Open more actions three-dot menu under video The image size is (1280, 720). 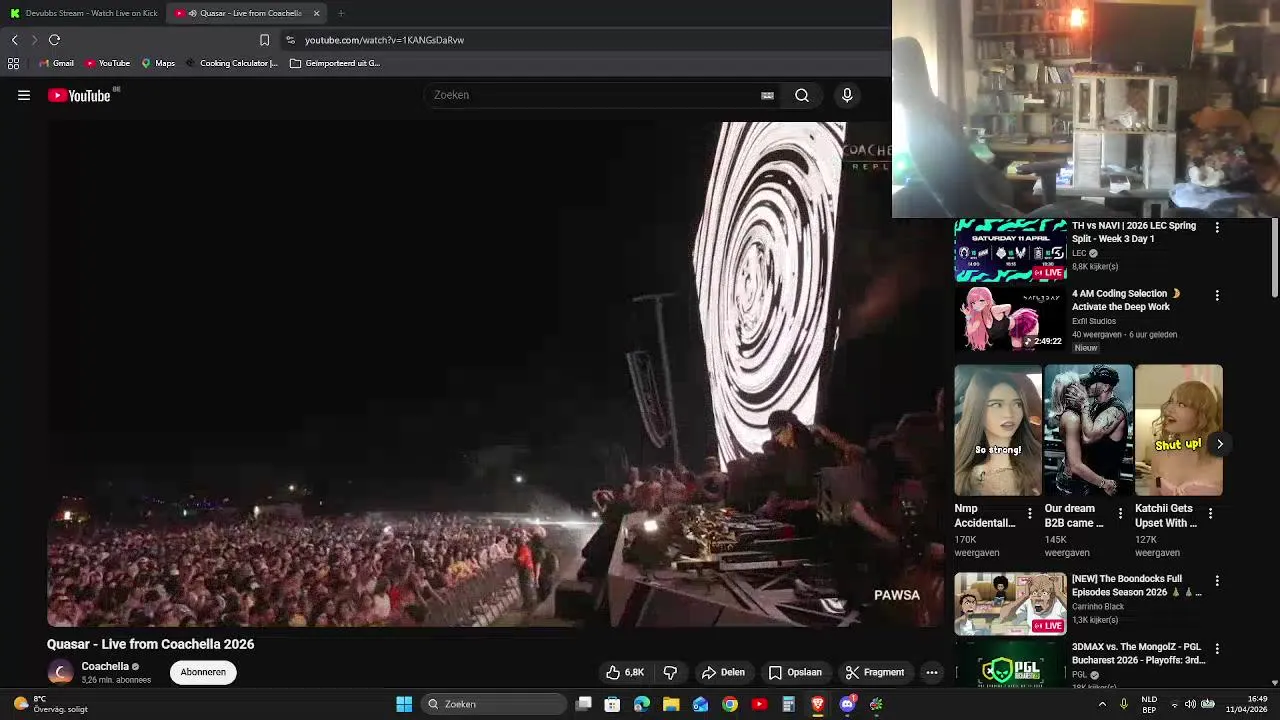pos(931,672)
